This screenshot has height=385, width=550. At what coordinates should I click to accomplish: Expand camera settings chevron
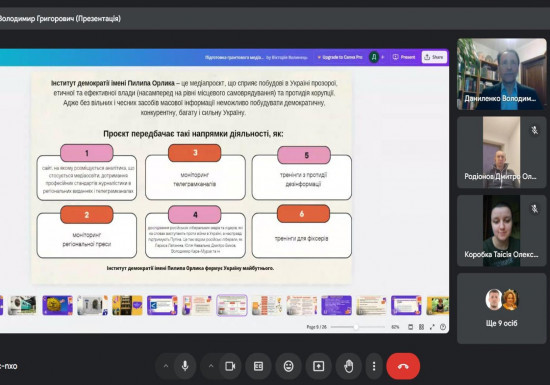point(211,366)
